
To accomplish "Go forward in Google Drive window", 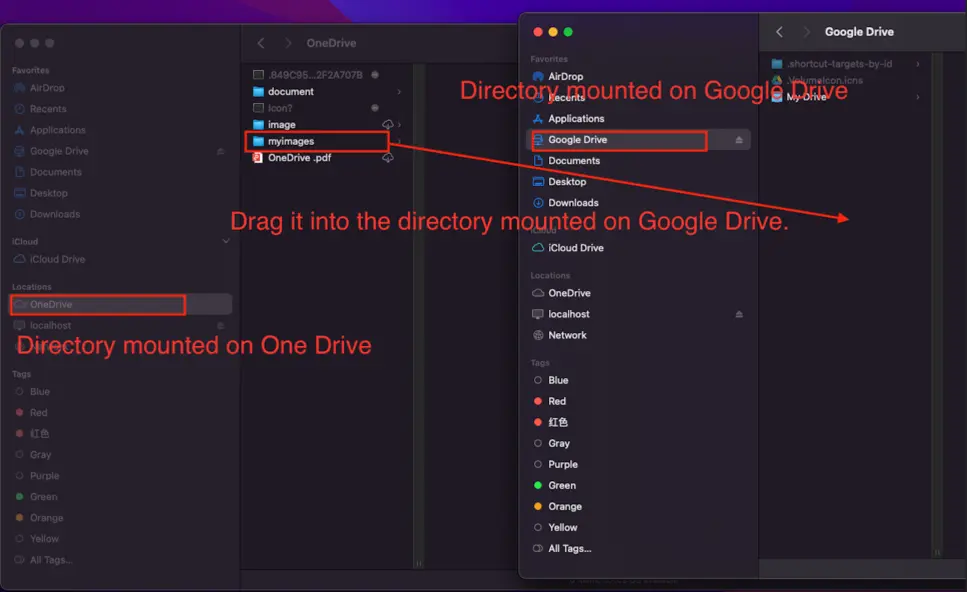I will coord(805,32).
